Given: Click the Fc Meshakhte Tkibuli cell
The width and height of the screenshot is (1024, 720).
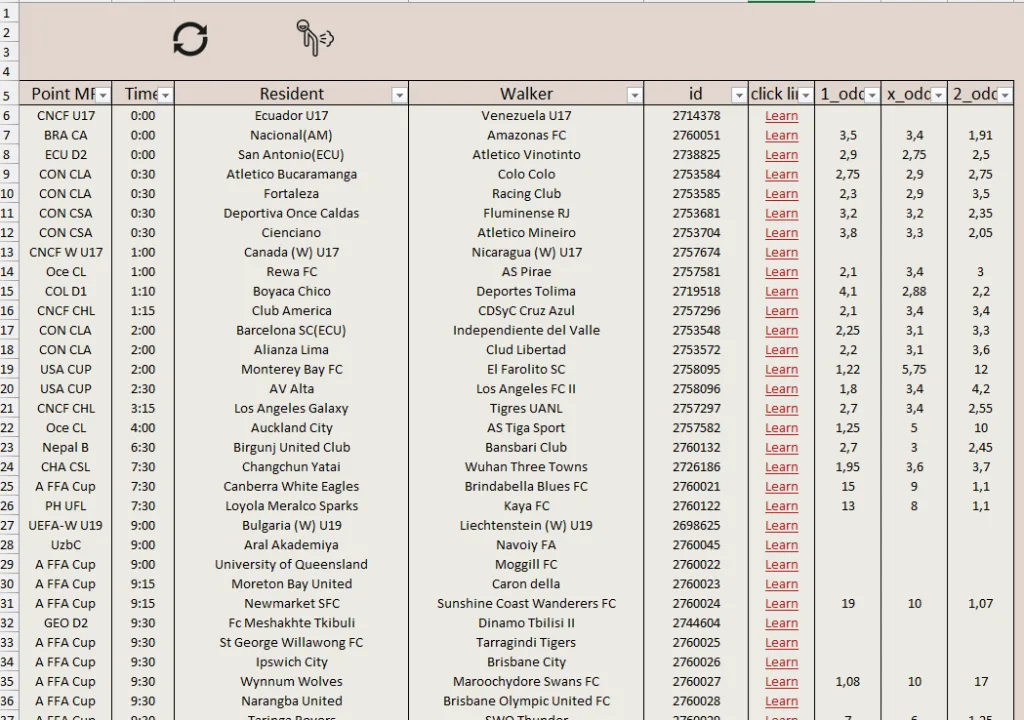Looking at the screenshot, I should pyautogui.click(x=291, y=623).
